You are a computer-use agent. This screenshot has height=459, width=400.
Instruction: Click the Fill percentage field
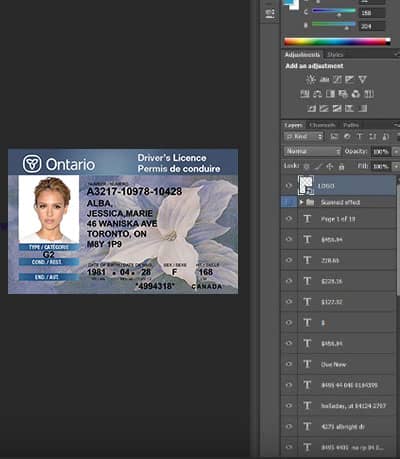coord(381,166)
